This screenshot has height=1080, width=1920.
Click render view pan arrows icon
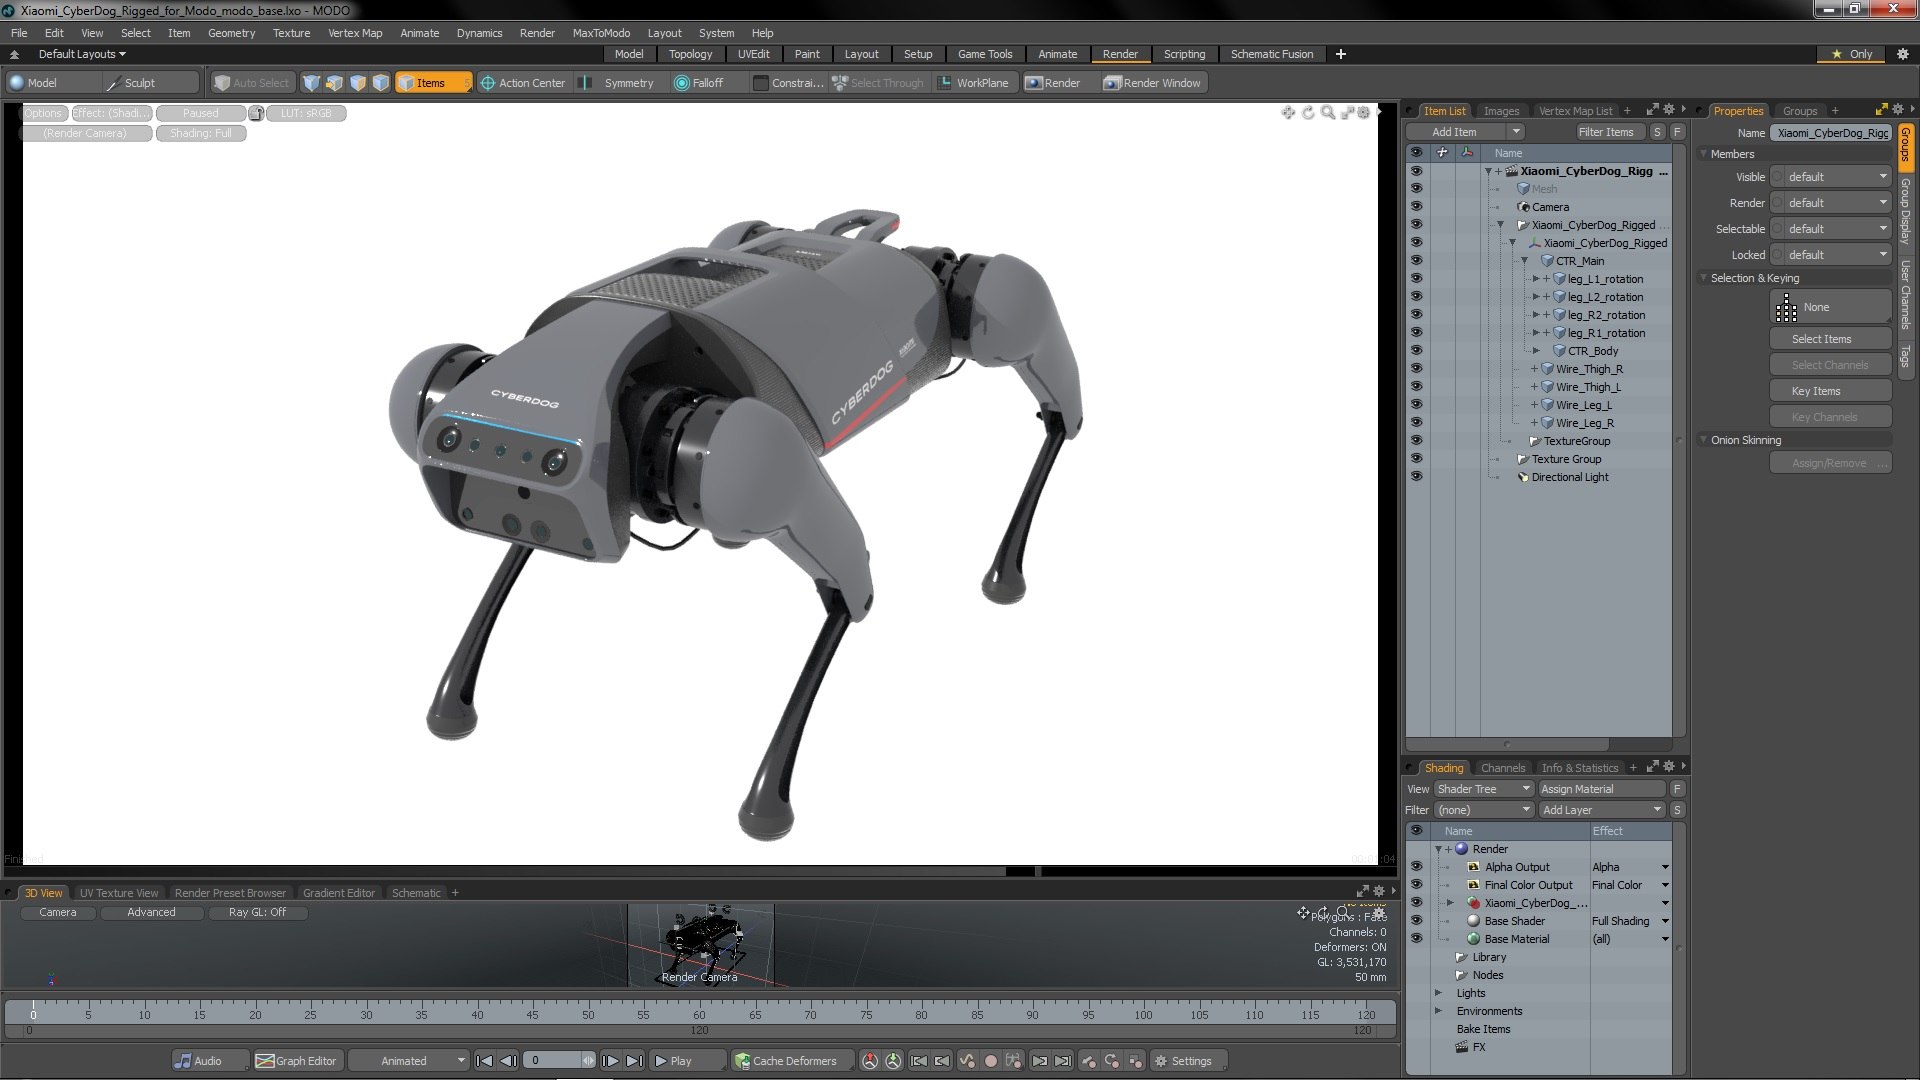coord(1288,113)
